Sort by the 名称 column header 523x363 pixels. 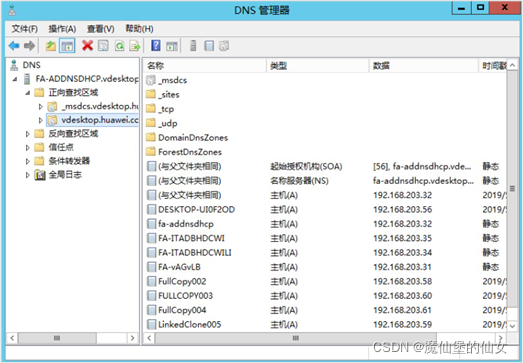(x=205, y=66)
